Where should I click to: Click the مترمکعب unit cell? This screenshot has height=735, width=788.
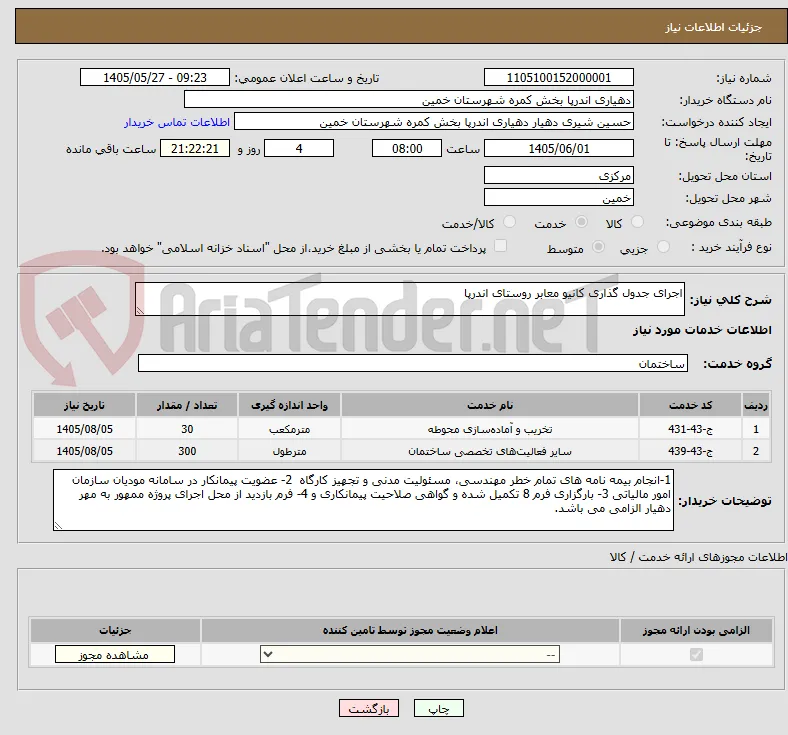[289, 429]
